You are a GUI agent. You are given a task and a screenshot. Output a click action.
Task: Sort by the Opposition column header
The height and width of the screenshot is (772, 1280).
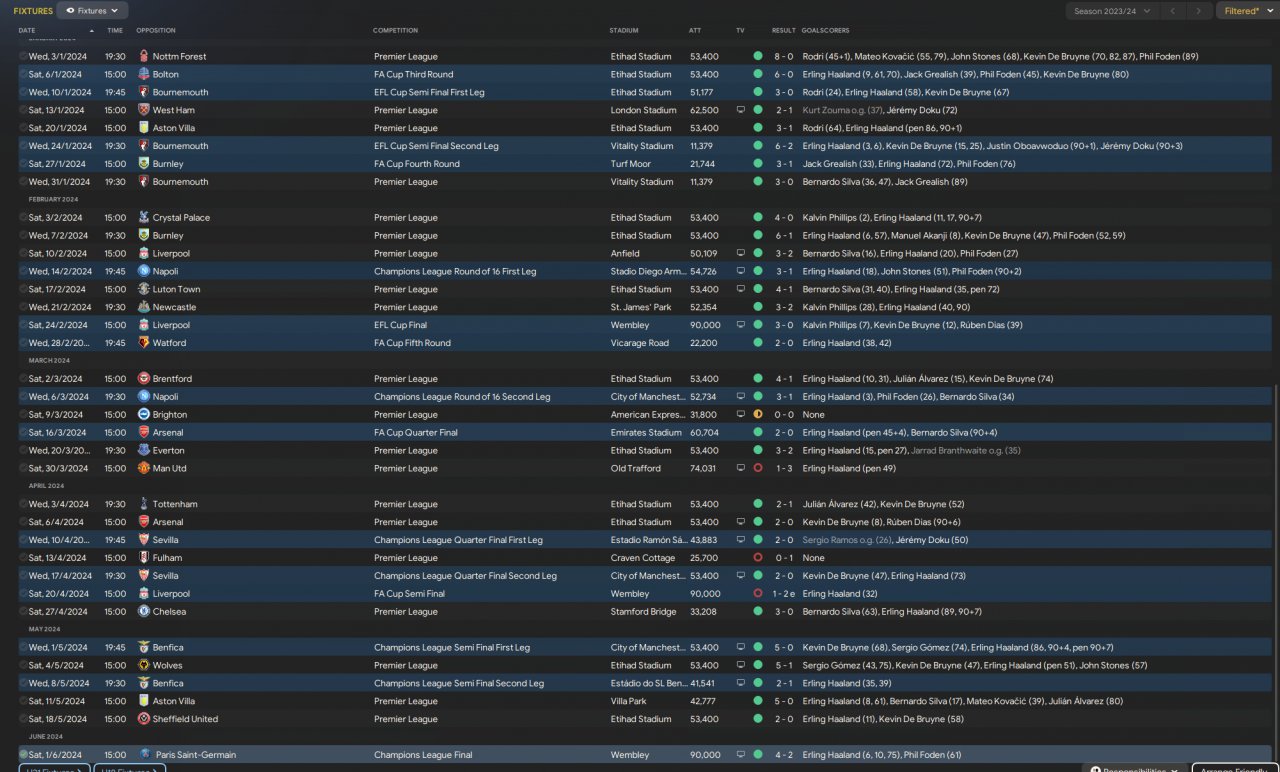tap(155, 31)
